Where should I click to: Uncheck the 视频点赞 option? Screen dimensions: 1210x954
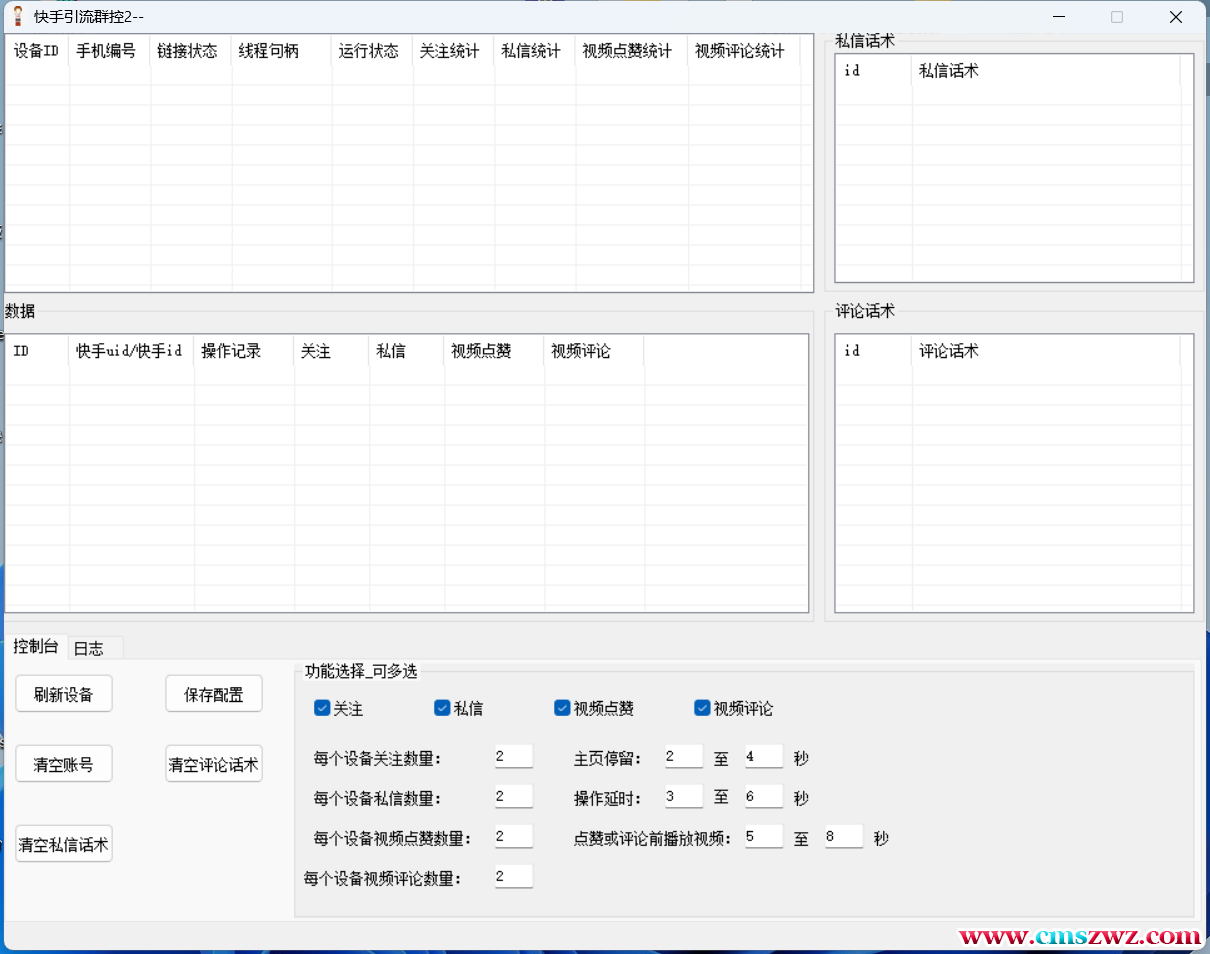(x=562, y=708)
